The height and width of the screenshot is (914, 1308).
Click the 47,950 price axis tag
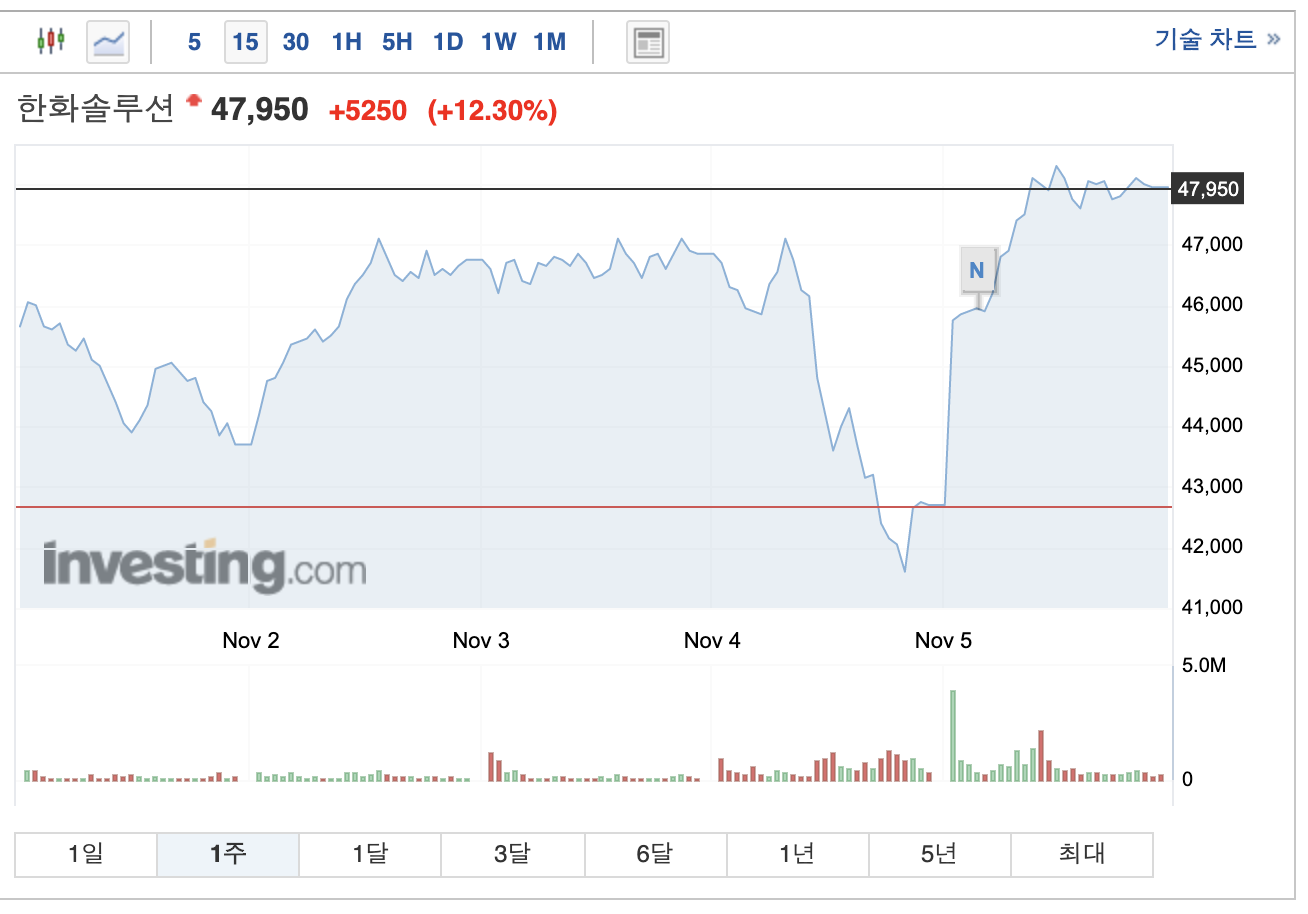tap(1208, 189)
